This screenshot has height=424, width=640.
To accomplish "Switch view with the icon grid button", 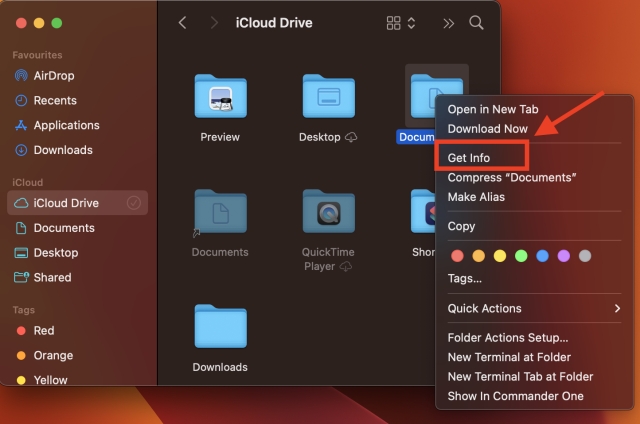I will tap(393, 23).
